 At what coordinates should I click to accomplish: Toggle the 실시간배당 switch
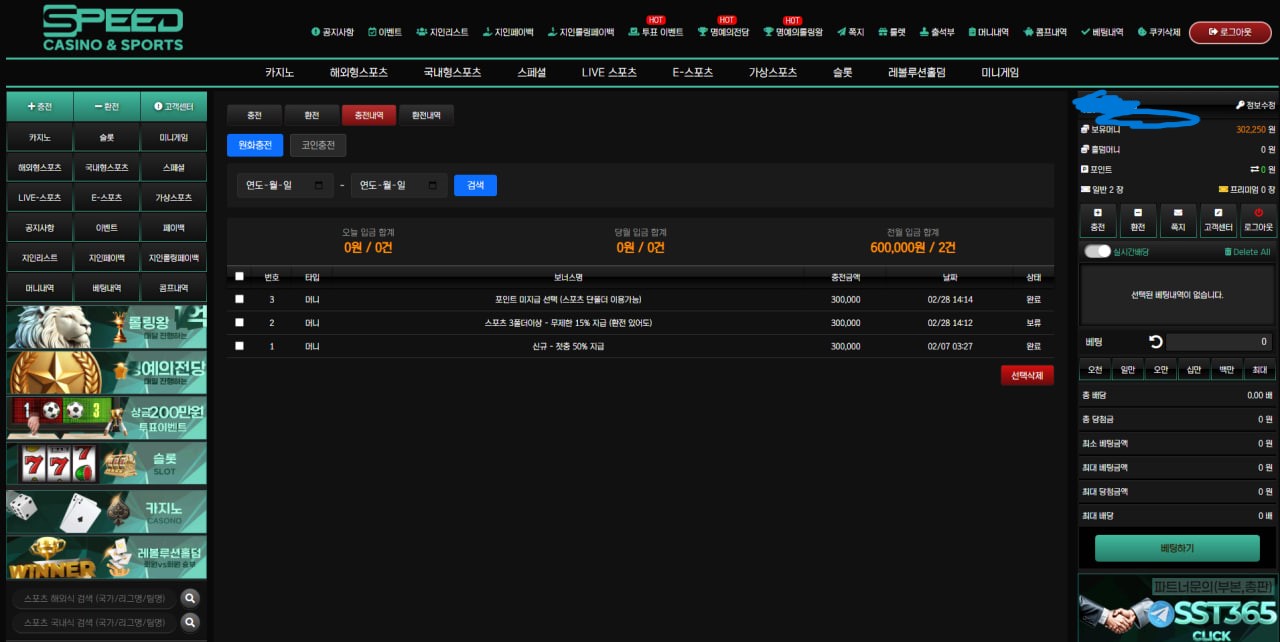pyautogui.click(x=1098, y=252)
